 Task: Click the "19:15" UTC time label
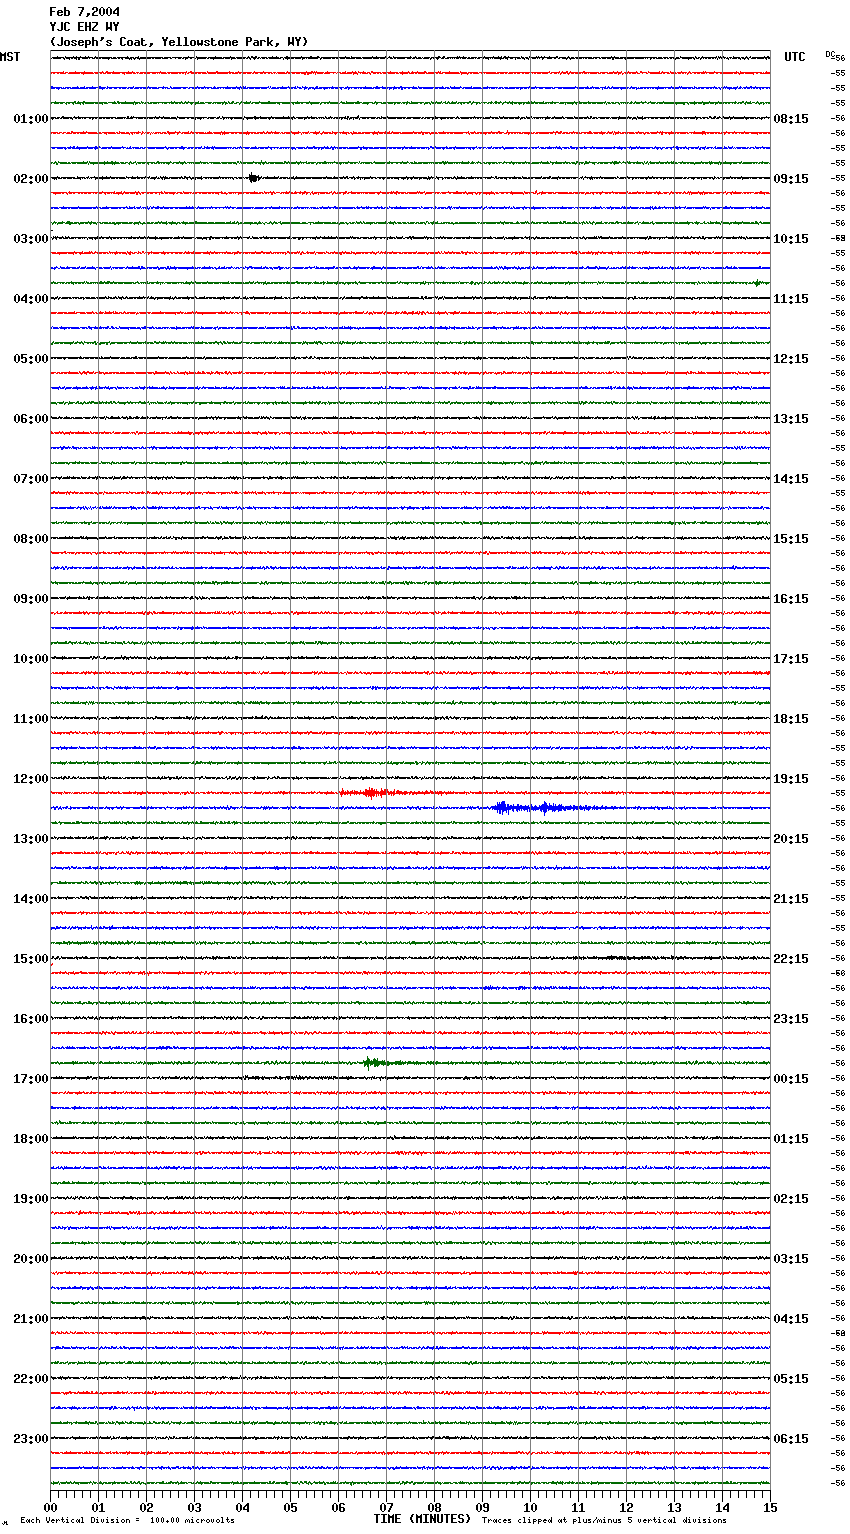coord(791,779)
